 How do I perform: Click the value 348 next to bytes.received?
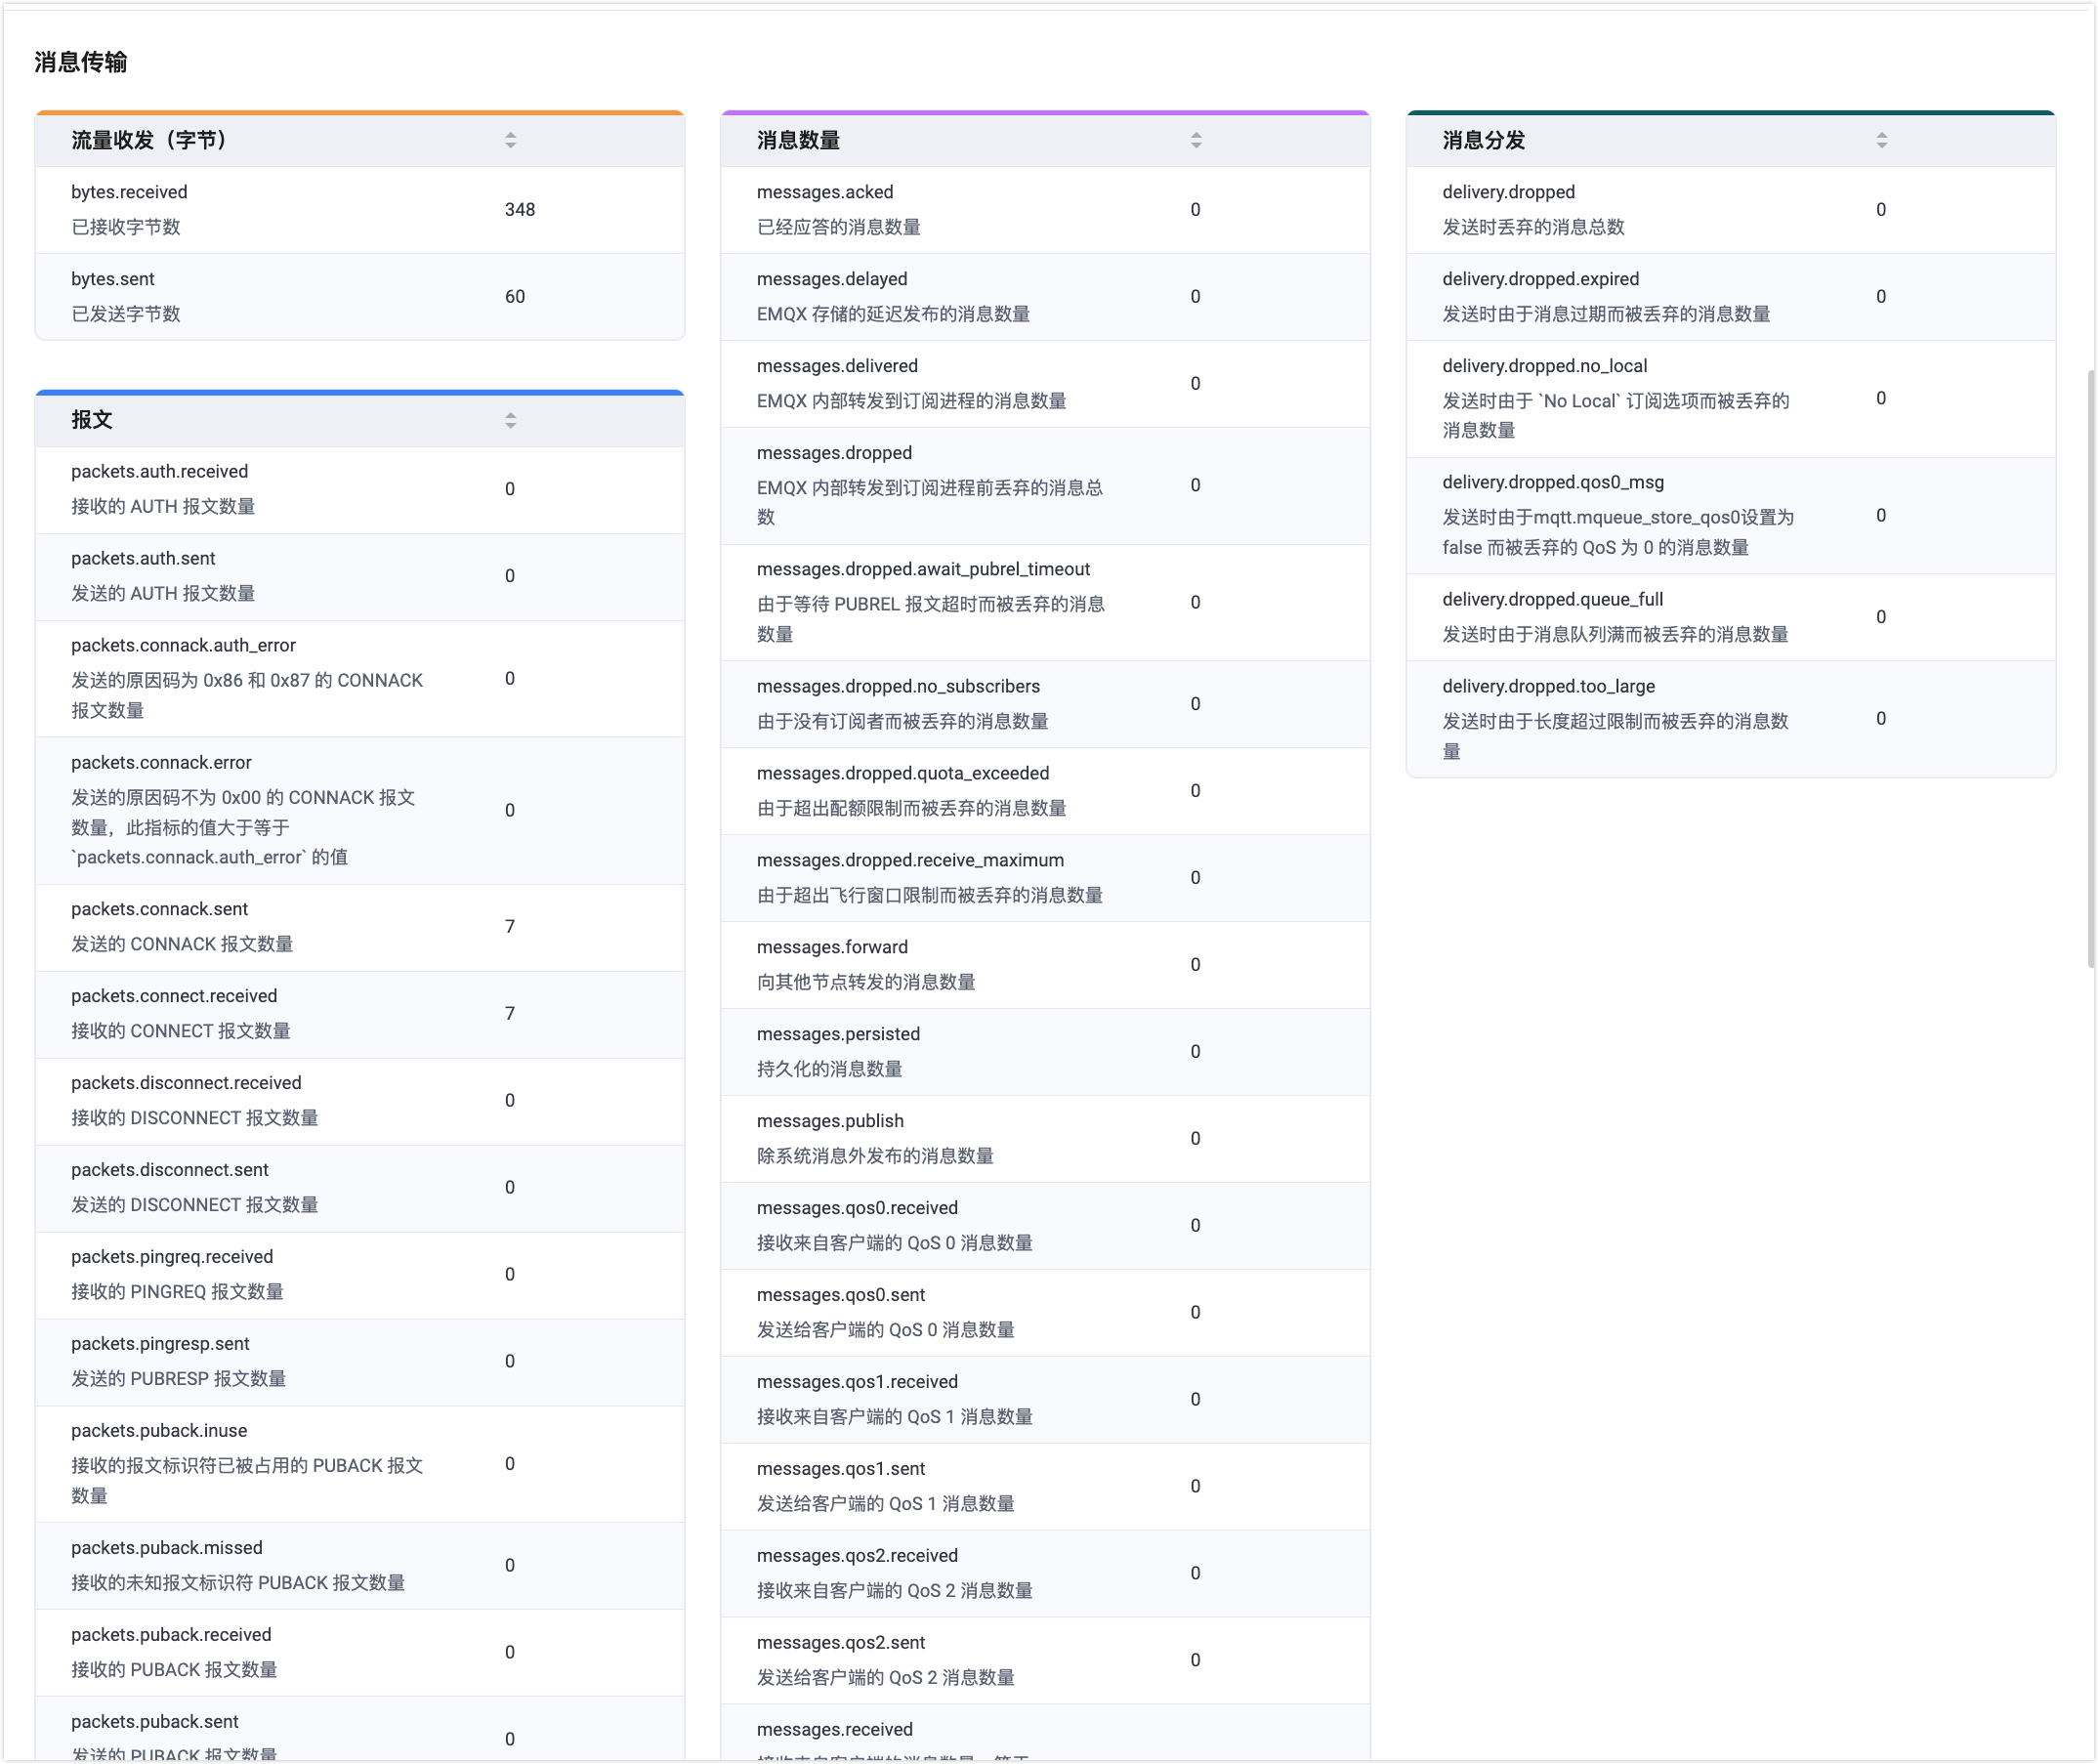[519, 210]
